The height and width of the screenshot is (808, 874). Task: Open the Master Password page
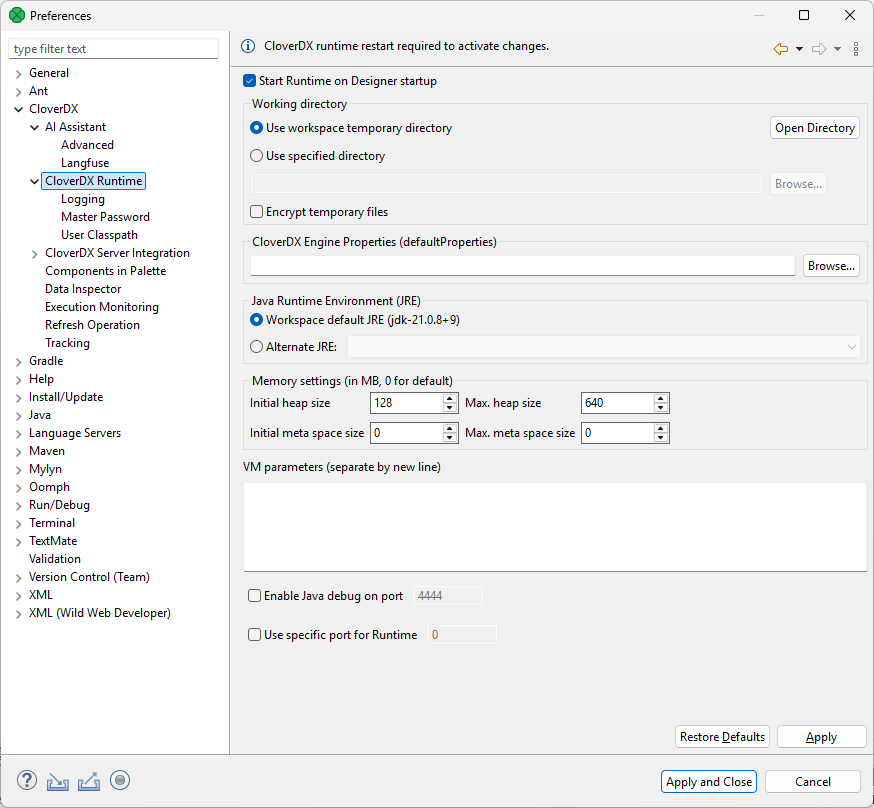[105, 217]
